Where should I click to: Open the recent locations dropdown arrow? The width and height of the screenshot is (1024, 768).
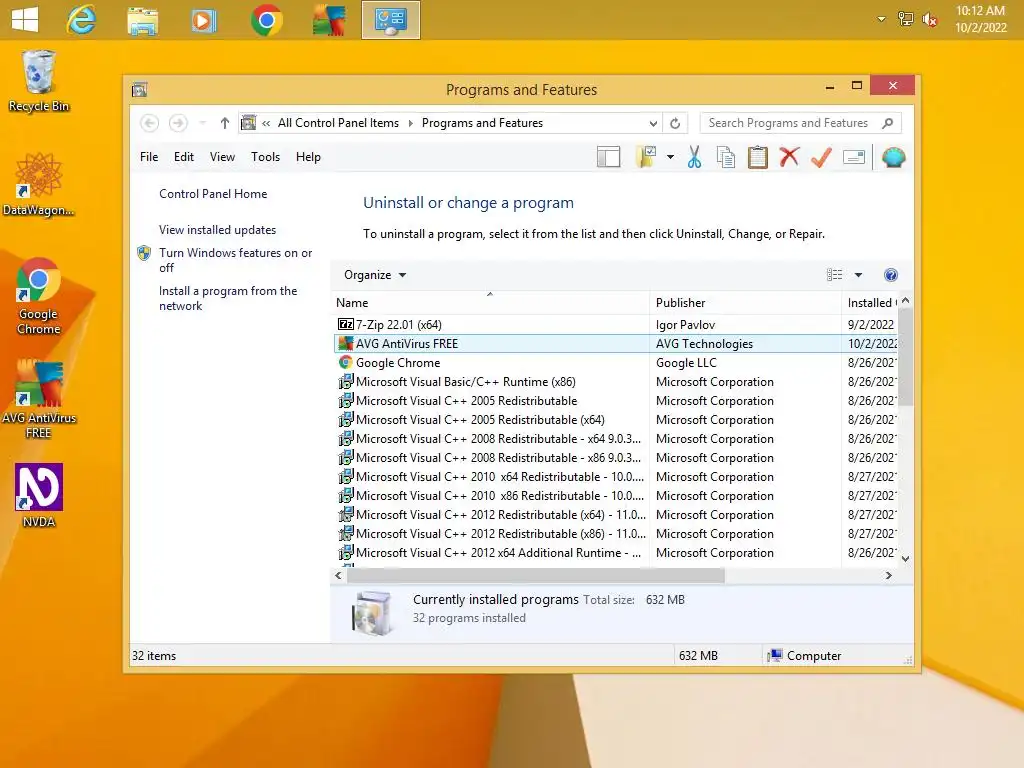202,123
